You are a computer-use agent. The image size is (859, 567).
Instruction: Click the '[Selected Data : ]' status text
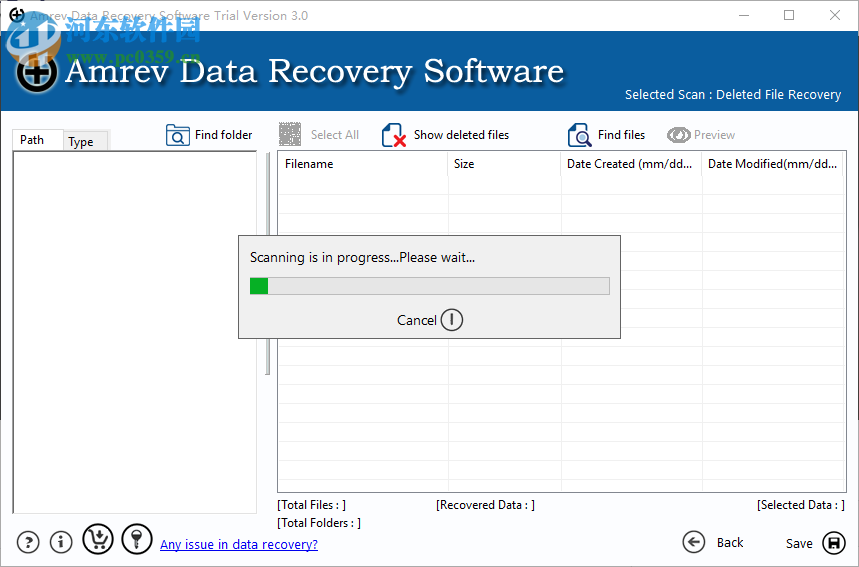tap(801, 505)
